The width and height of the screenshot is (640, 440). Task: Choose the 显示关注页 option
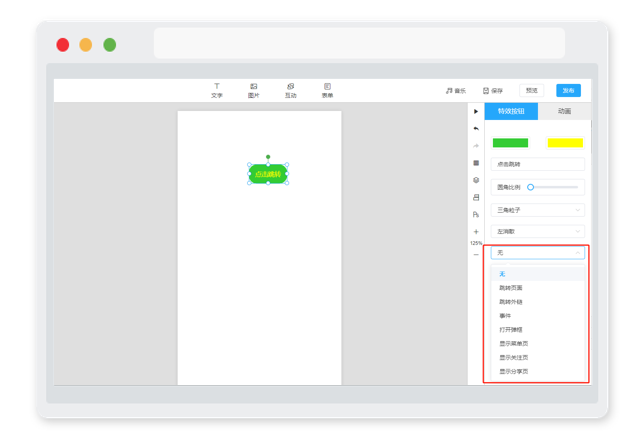pos(538,357)
